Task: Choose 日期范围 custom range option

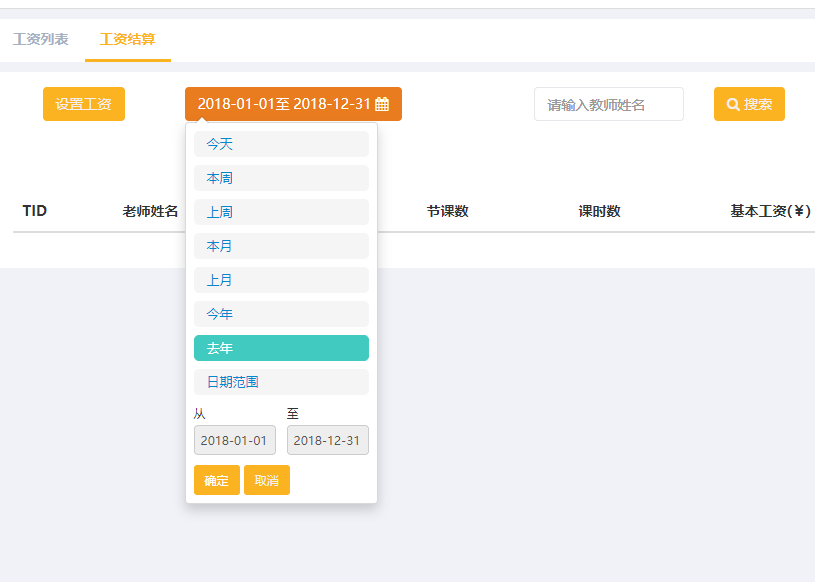Action: click(281, 382)
